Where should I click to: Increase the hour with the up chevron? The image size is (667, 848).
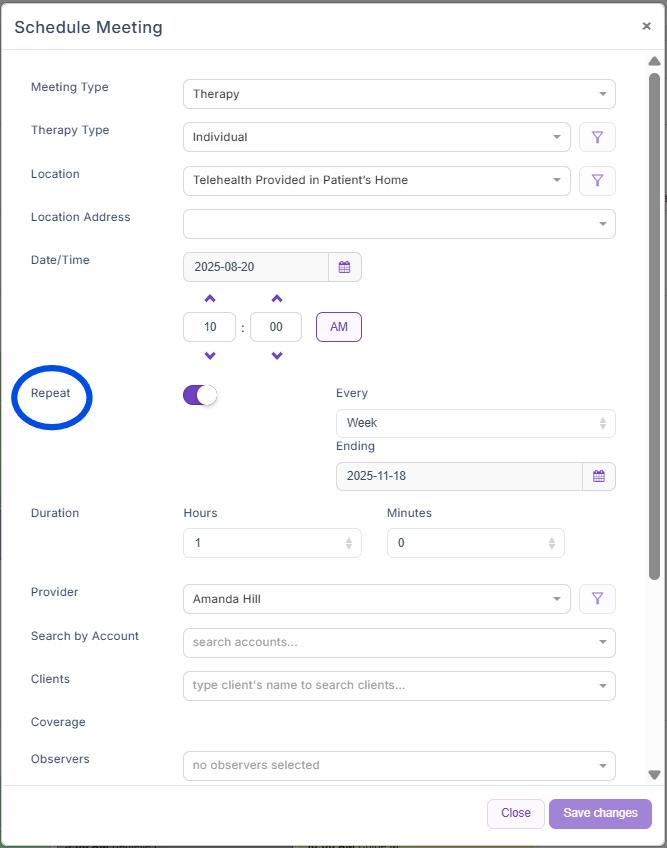(x=210, y=298)
